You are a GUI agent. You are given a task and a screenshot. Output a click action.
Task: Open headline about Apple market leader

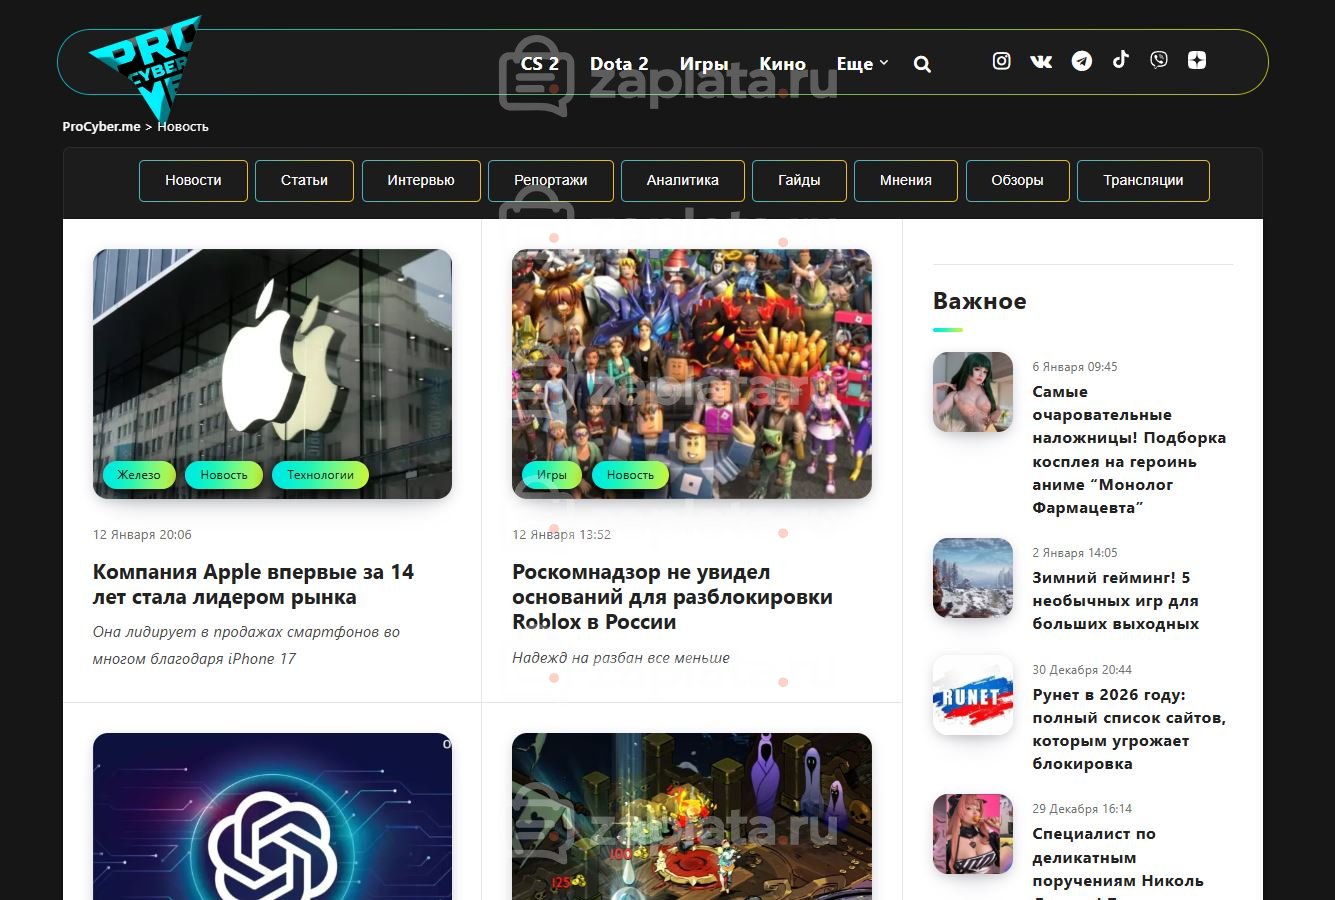(253, 584)
